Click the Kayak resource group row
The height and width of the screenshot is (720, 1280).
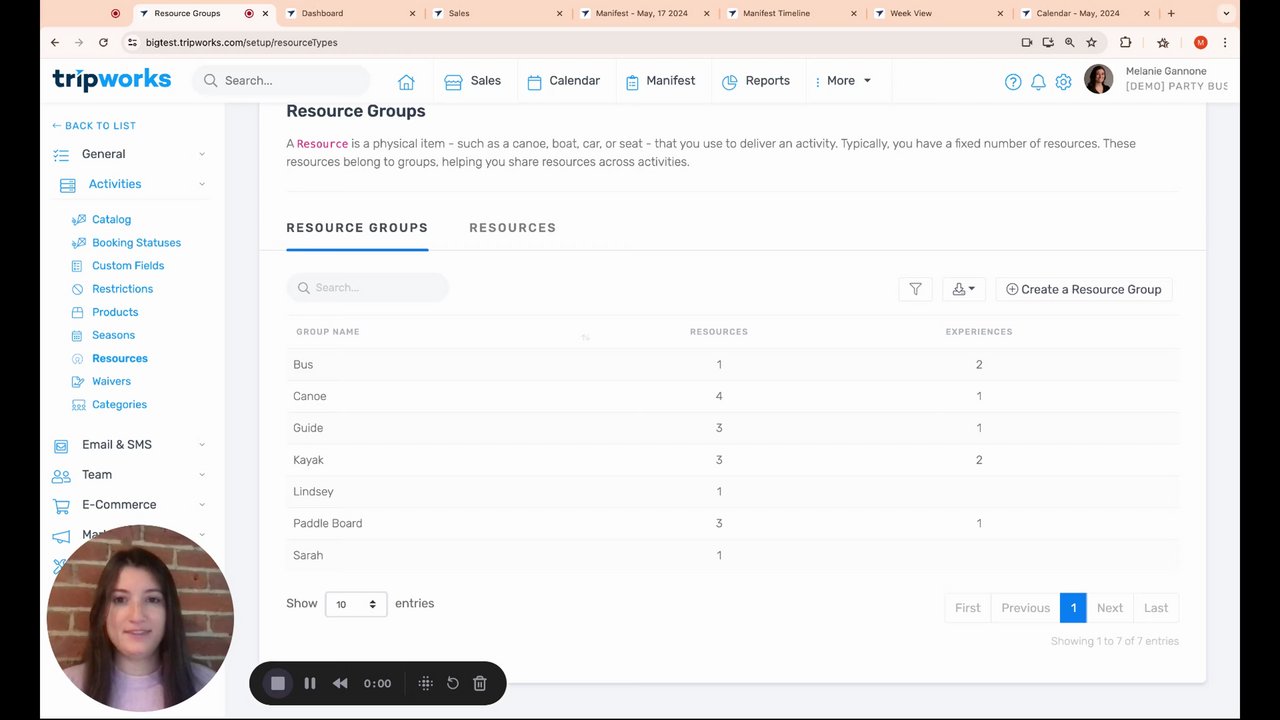tap(733, 460)
